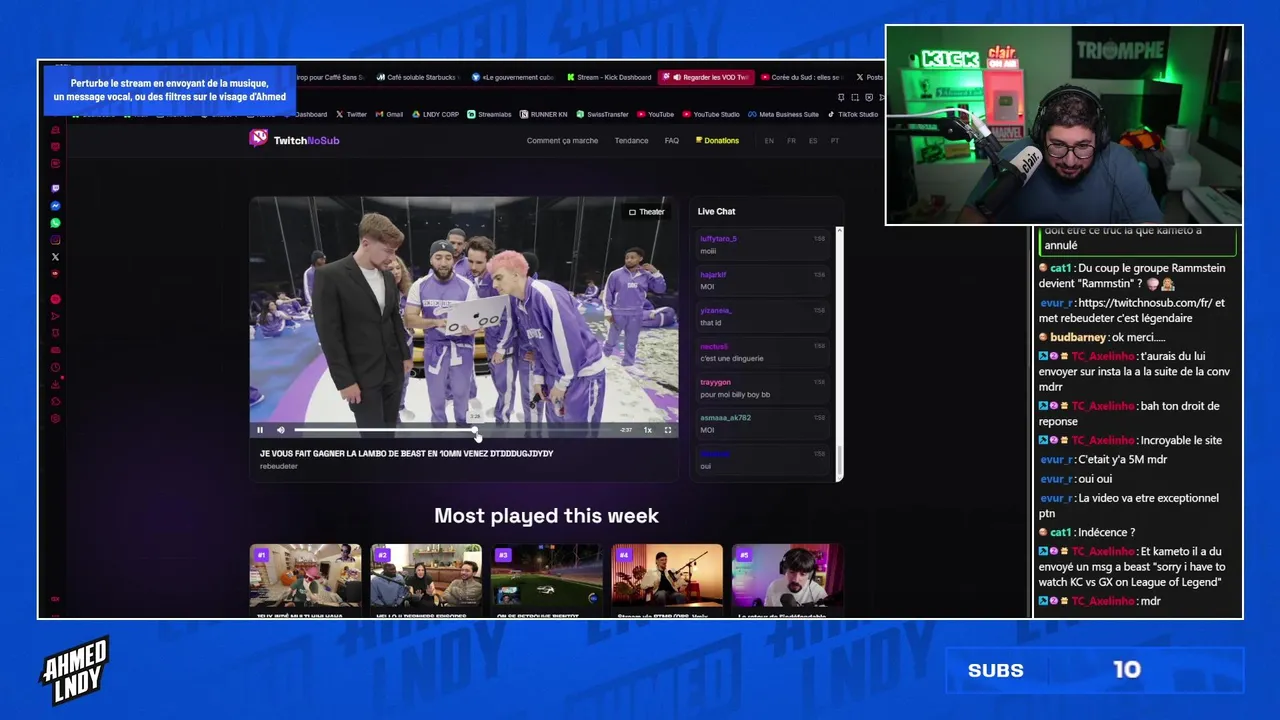The image size is (1280, 720).
Task: Open Twitch in the browser sidebar
Action: [x=55, y=188]
